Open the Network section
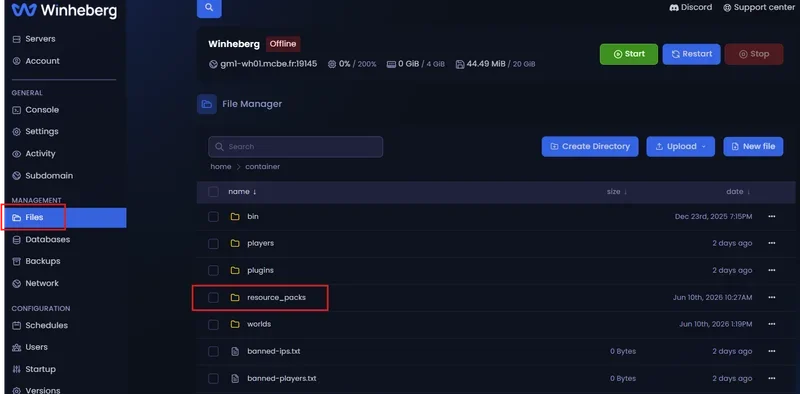 (x=36, y=283)
